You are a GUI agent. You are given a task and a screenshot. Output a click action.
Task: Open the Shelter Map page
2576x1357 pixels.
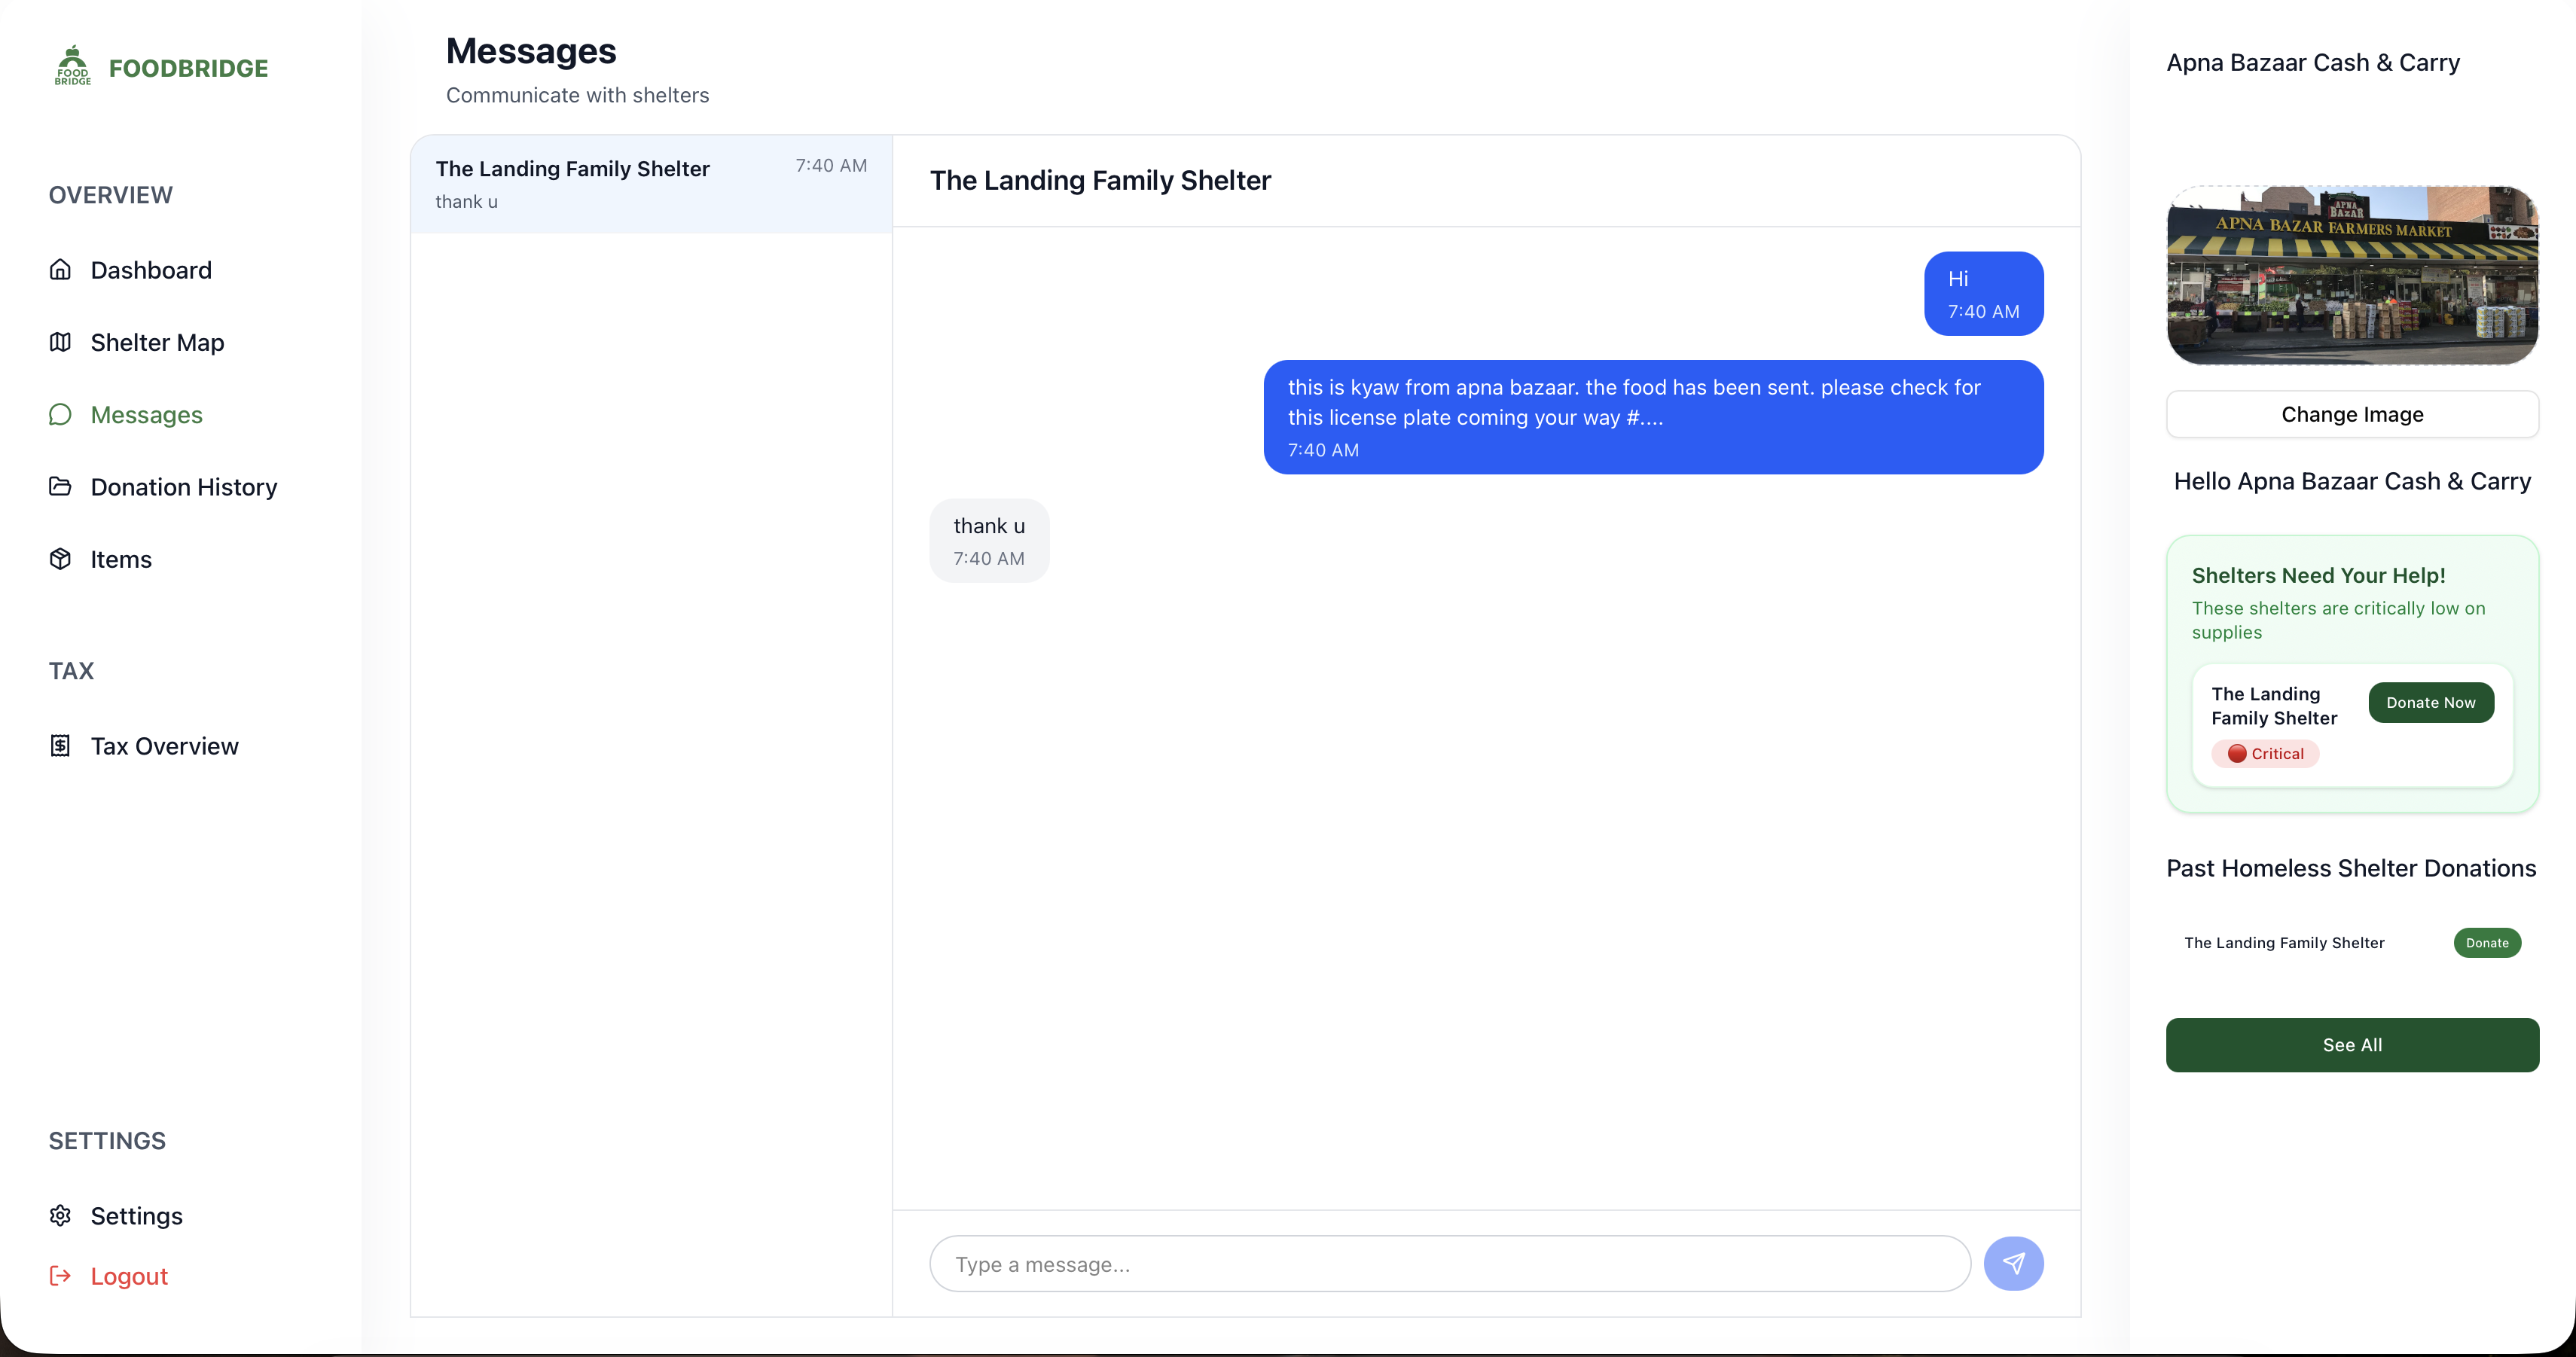(157, 342)
